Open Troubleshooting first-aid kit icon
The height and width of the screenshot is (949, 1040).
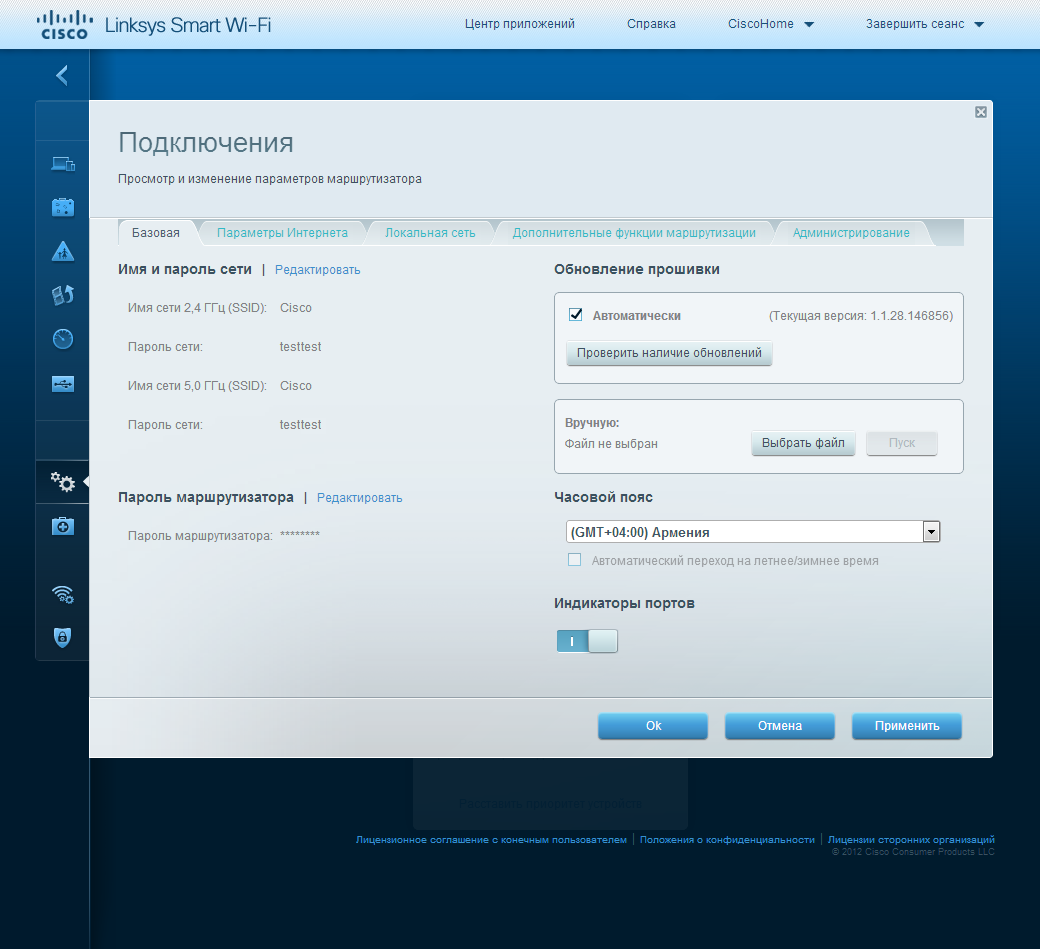tap(63, 527)
